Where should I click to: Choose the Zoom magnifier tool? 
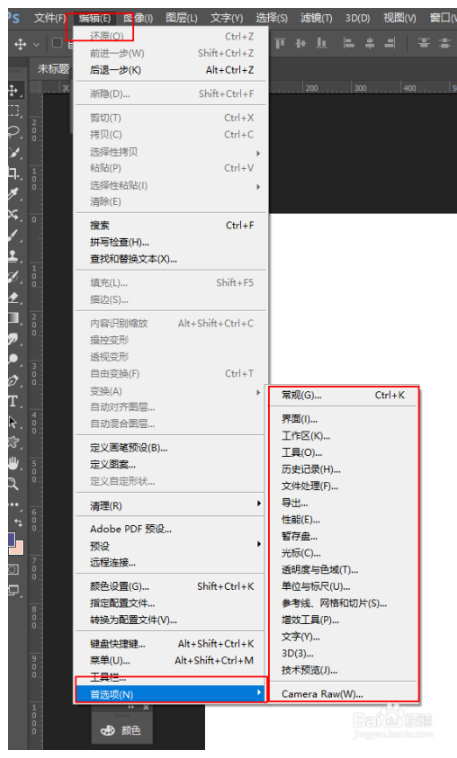pos(14,483)
